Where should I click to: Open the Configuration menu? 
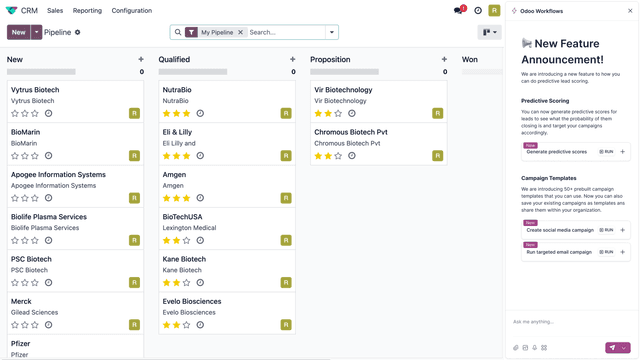(x=132, y=11)
